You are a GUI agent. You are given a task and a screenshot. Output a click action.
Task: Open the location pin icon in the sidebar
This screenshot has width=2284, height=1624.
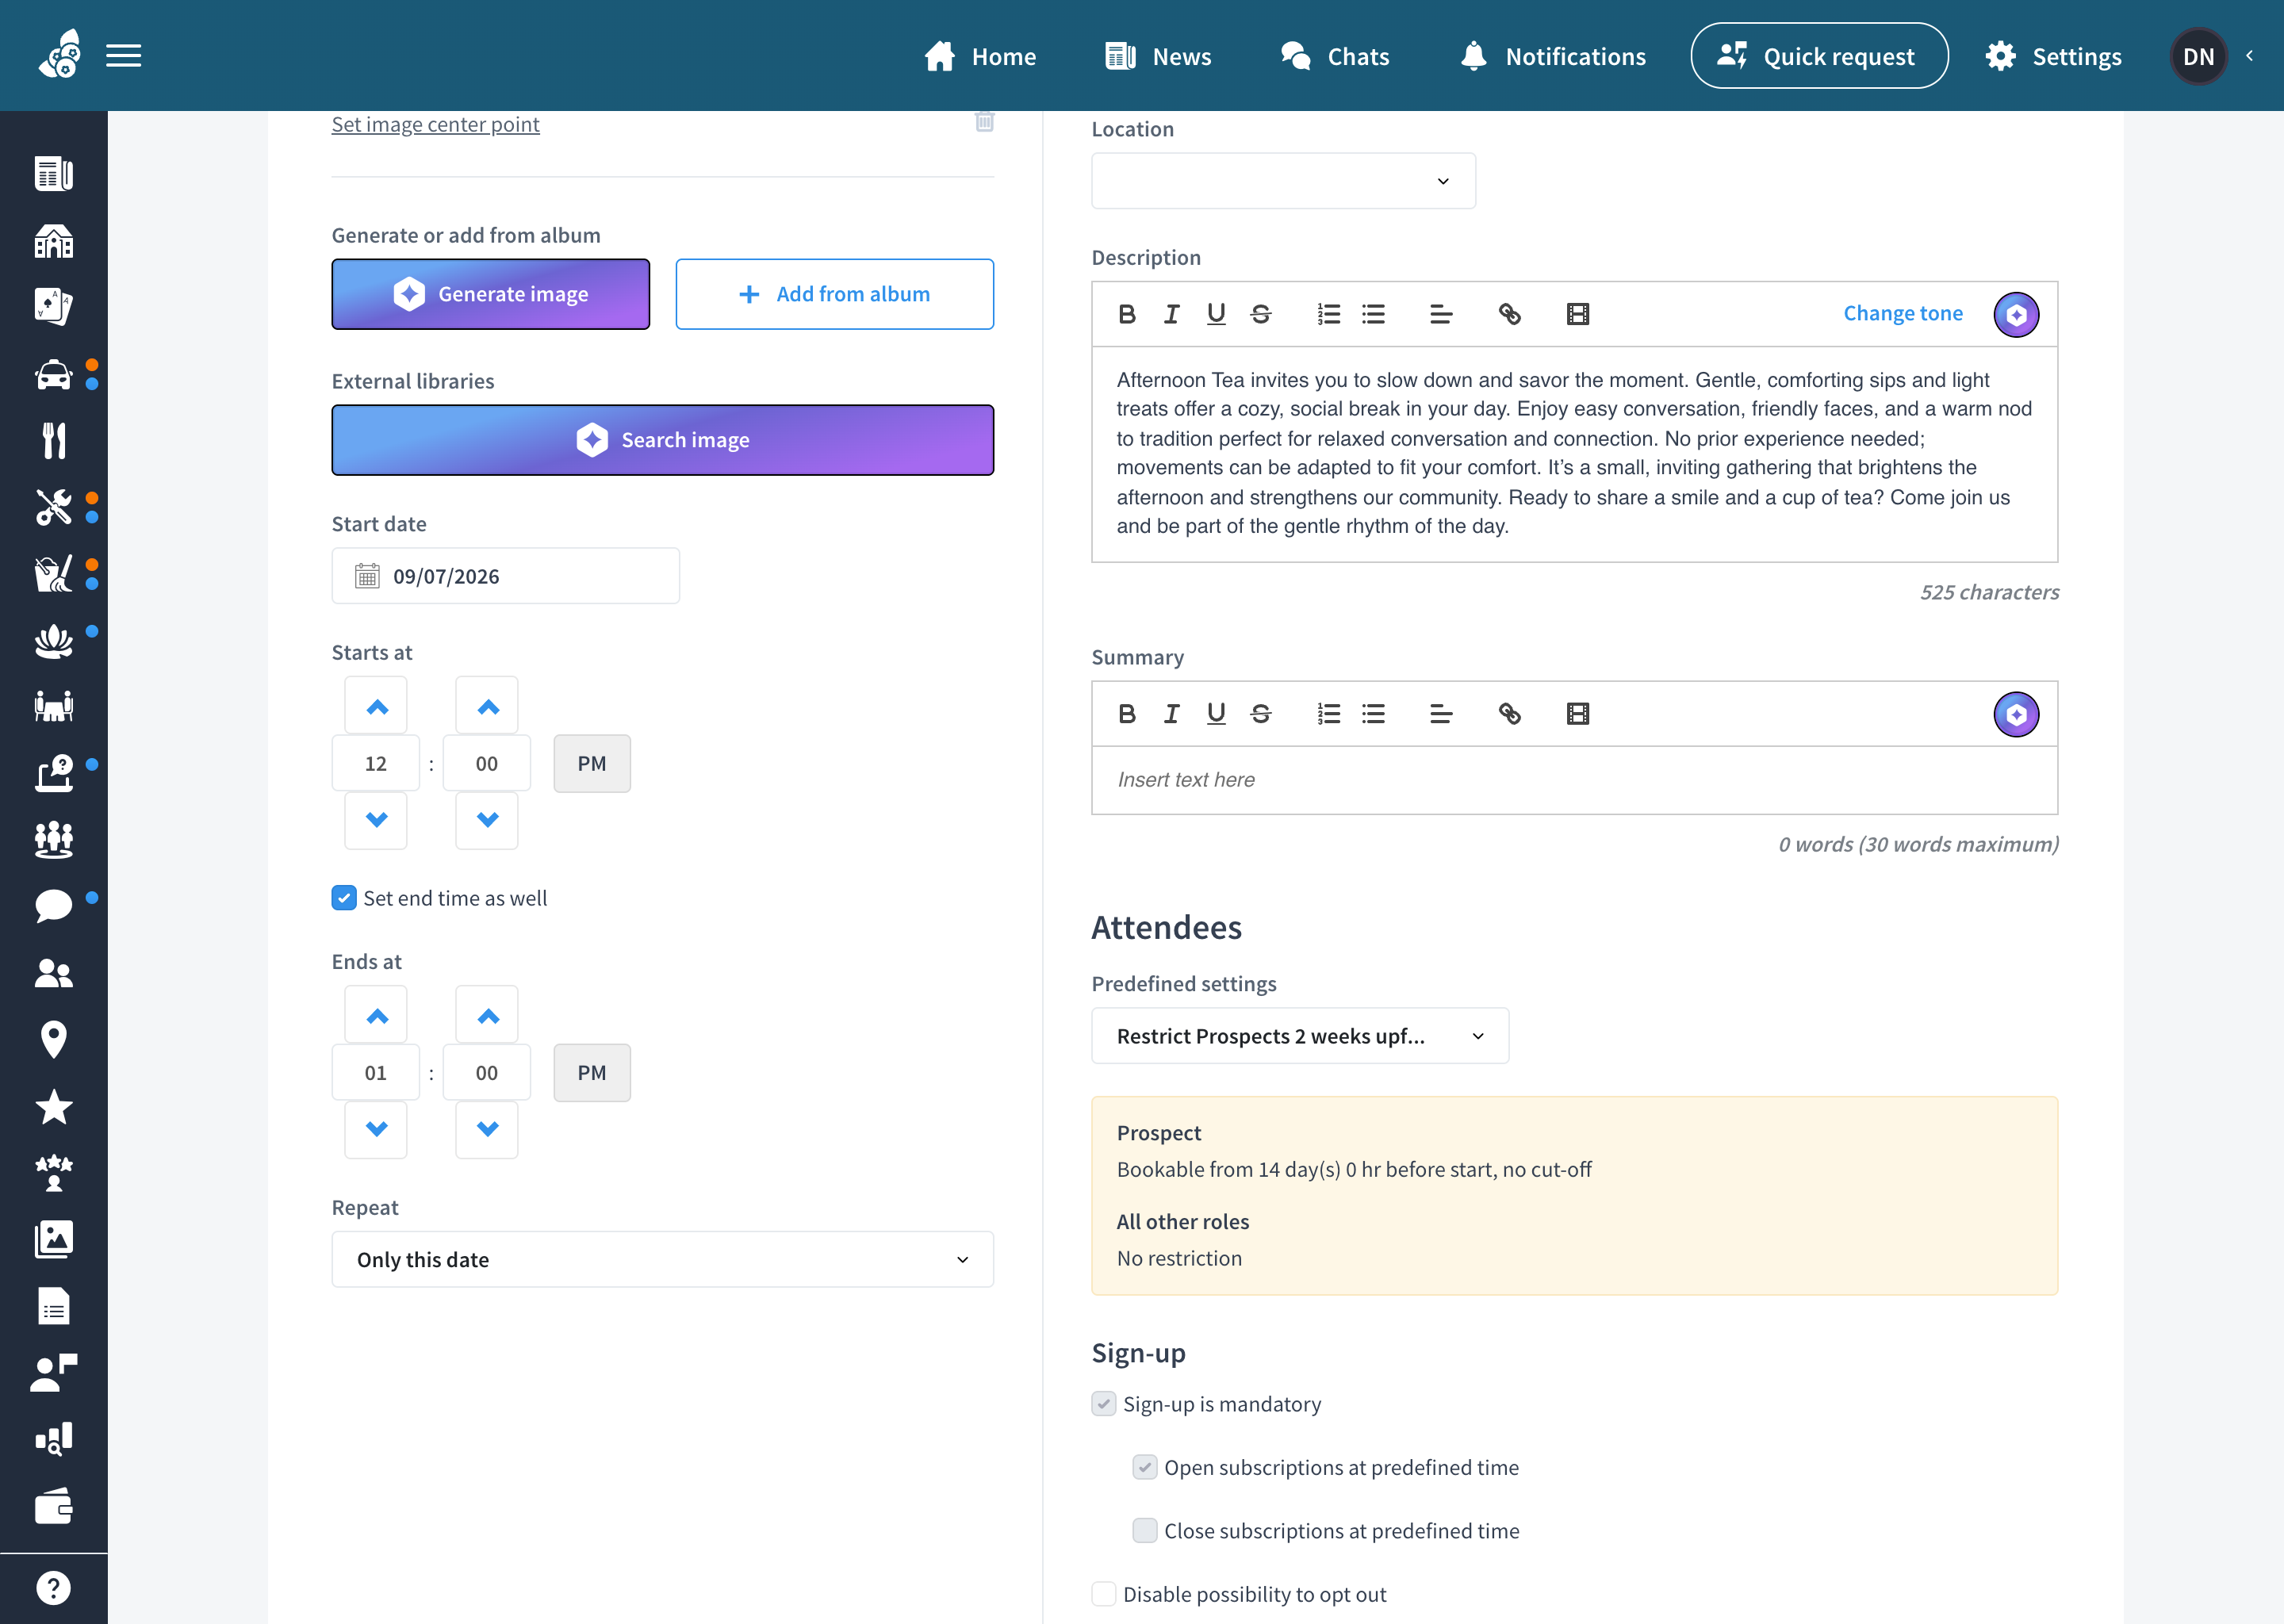54,1040
